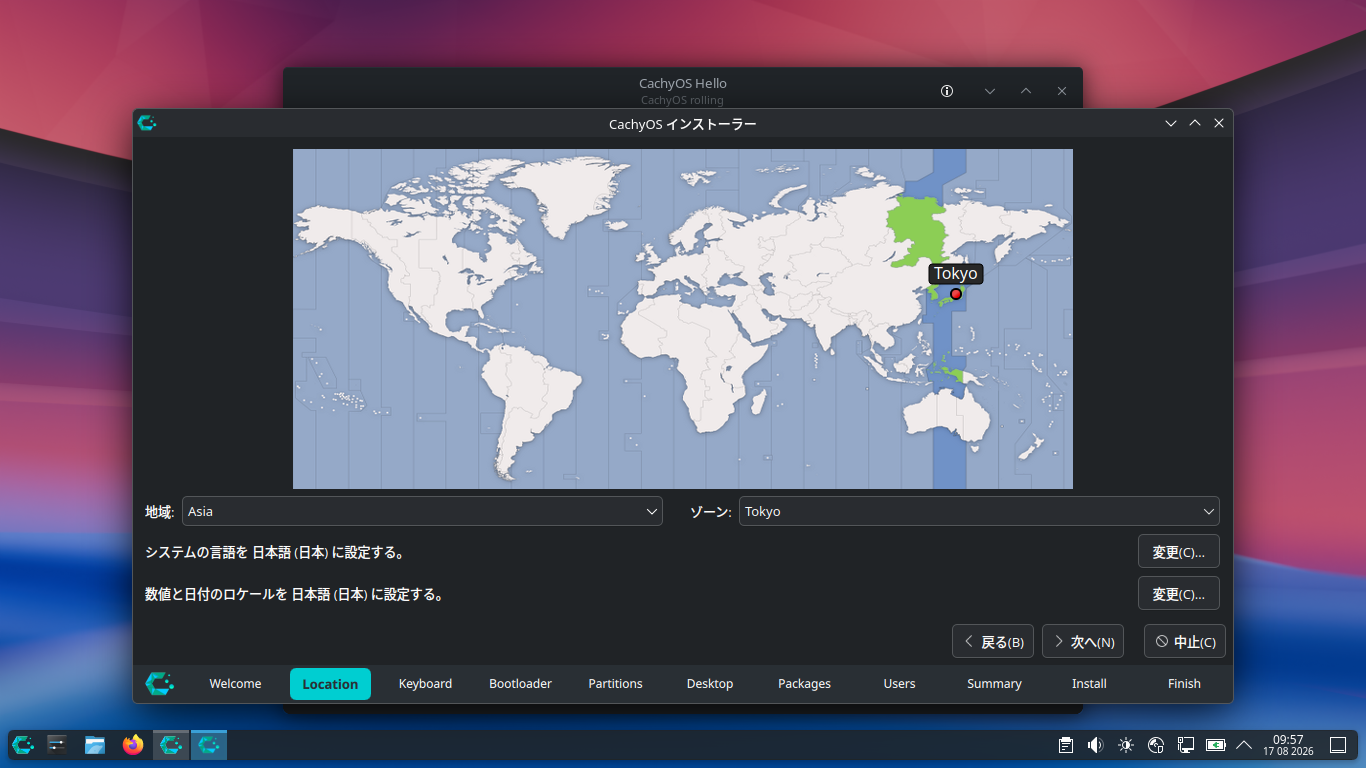This screenshot has width=1366, height=768.
Task: Close the CachyOS Hello window
Action: 1062,91
